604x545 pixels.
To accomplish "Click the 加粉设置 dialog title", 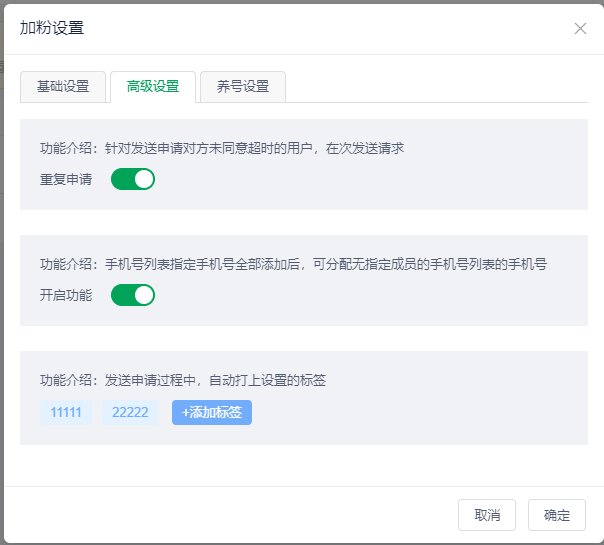I will (52, 28).
